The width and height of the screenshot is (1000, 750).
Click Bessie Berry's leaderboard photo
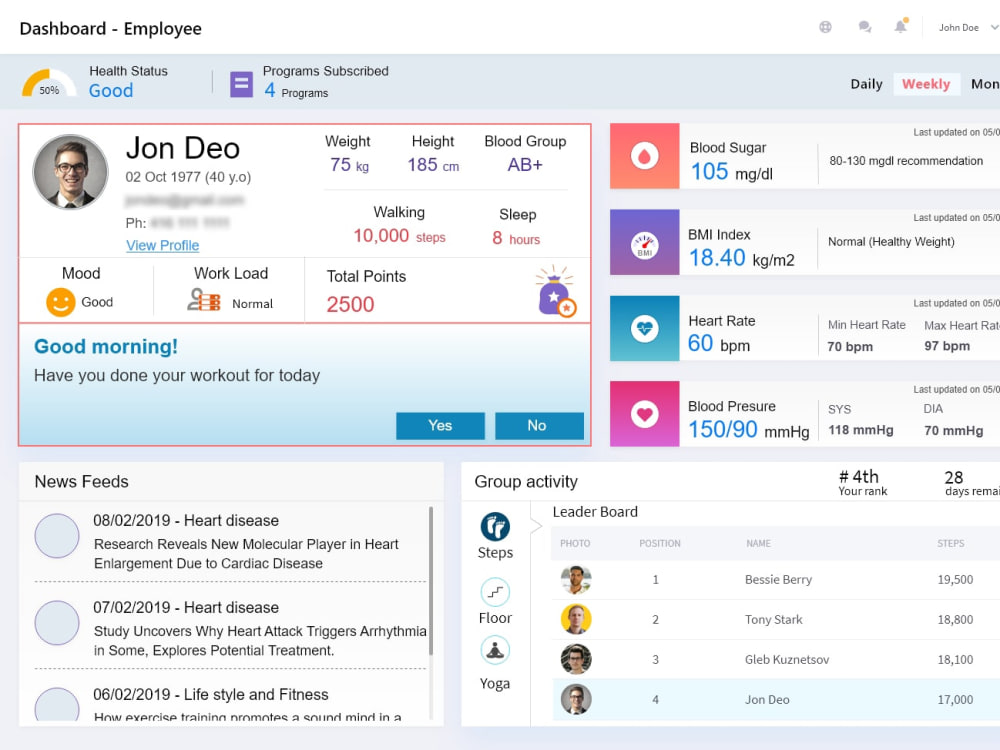576,580
